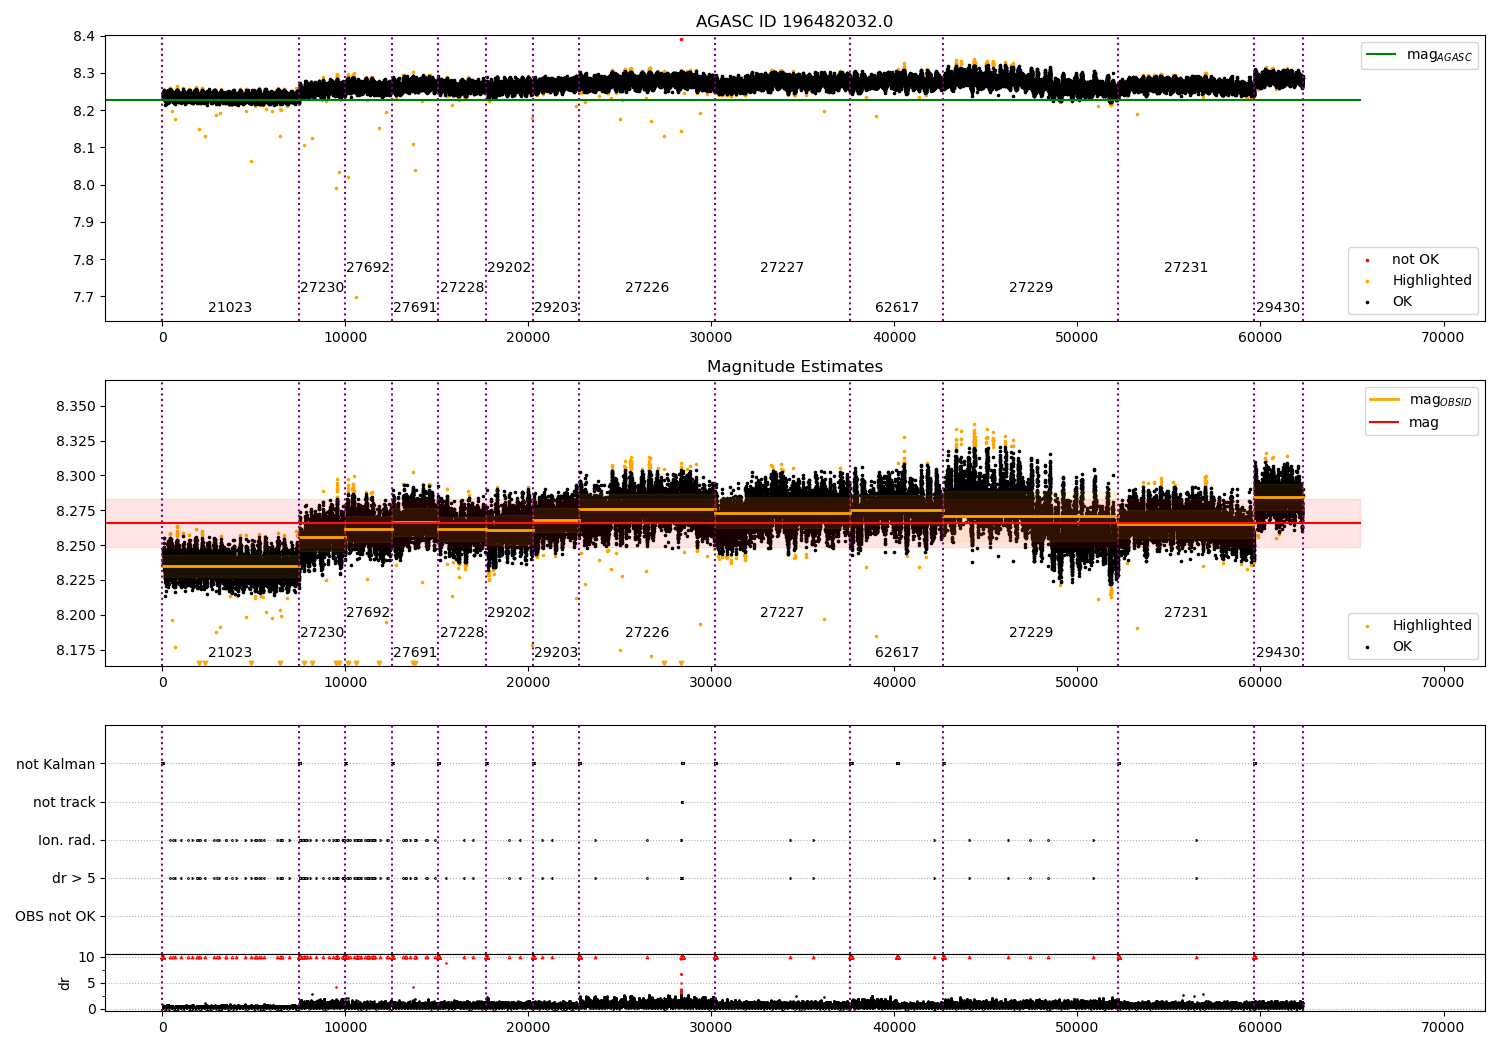Click OBSID label 27226 in the top panel
1500x1050 pixels.
coord(647,288)
